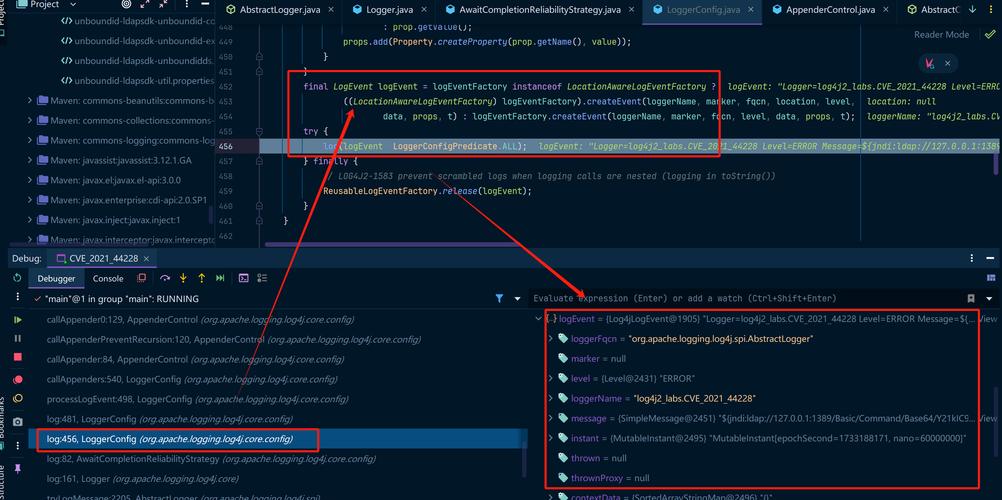The width and height of the screenshot is (1002, 500).
Task: Click the Step Into arrow icon
Action: [x=183, y=278]
